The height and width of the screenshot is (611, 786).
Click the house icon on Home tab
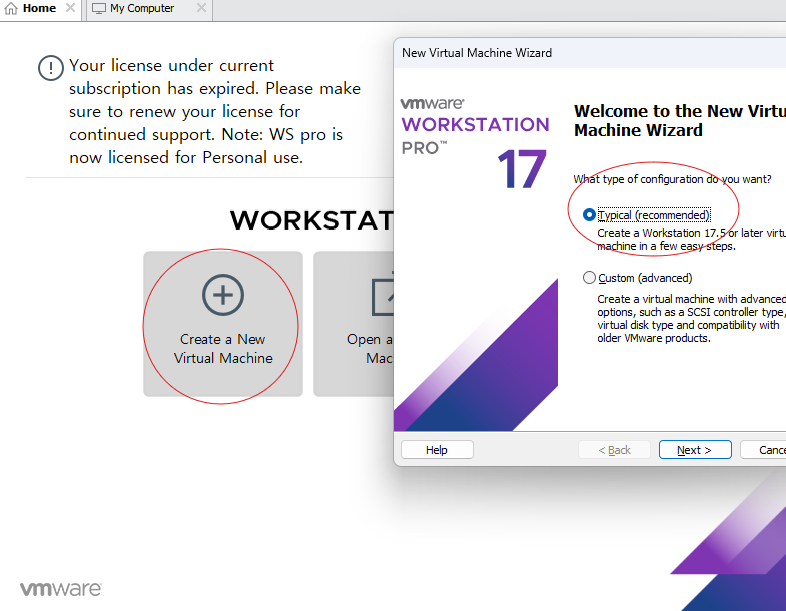click(x=11, y=9)
